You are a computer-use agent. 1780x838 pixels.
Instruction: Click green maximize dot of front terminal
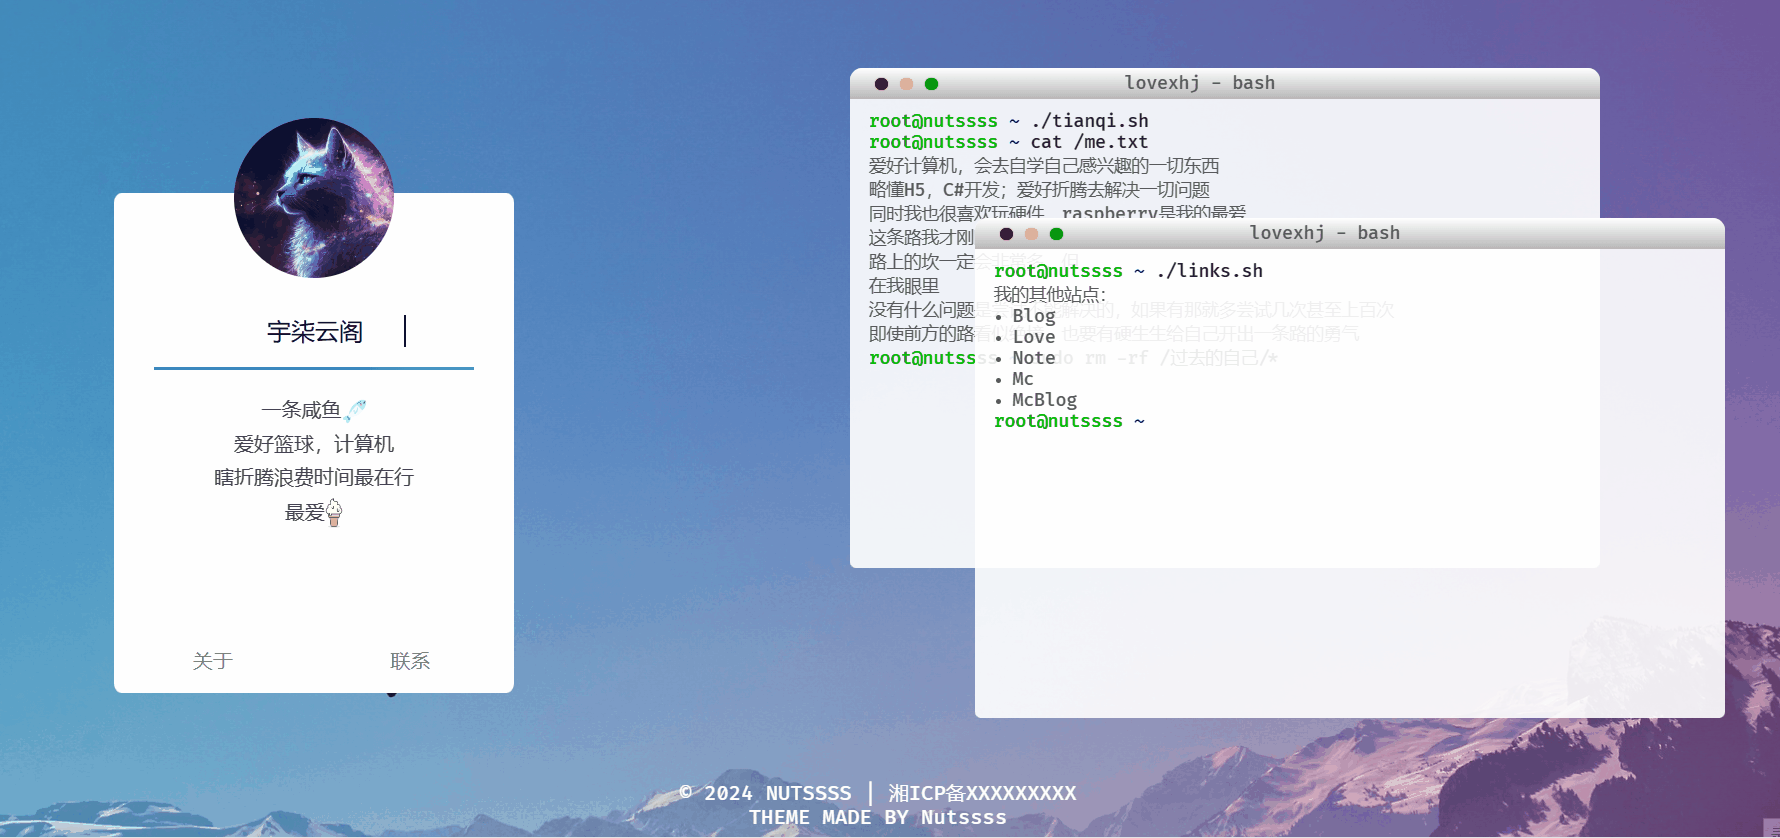tap(1057, 234)
